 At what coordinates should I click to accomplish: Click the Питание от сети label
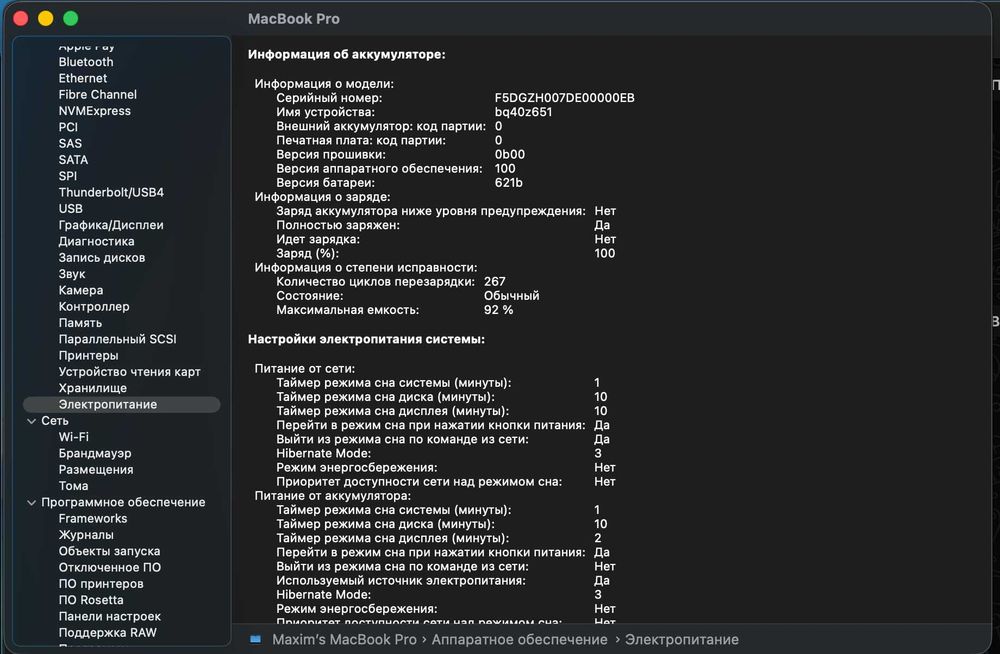pos(305,368)
